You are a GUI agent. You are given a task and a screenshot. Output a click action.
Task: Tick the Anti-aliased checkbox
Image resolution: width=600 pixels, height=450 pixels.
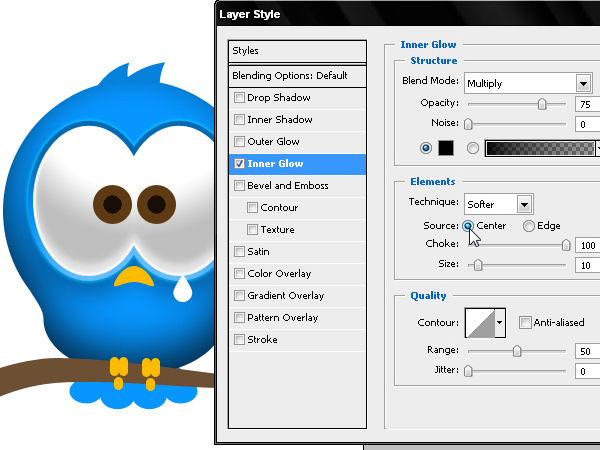pyautogui.click(x=525, y=323)
